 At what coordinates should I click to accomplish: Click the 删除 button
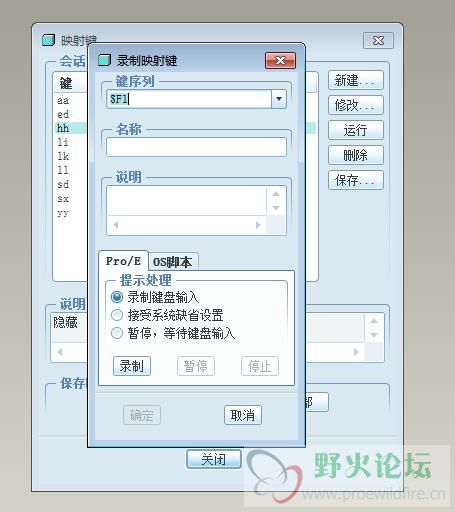356,155
